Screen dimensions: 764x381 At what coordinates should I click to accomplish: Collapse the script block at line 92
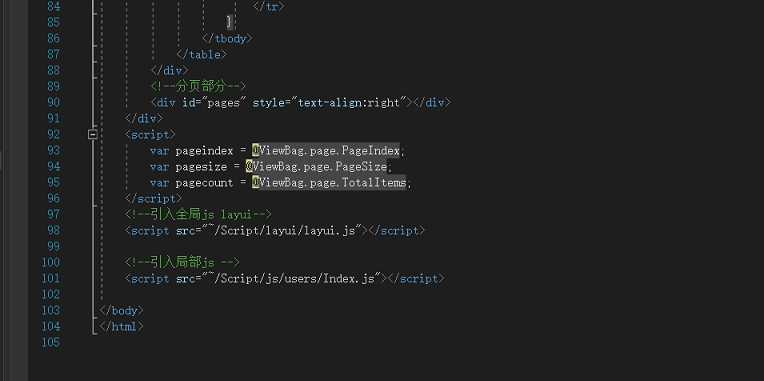pos(93,134)
